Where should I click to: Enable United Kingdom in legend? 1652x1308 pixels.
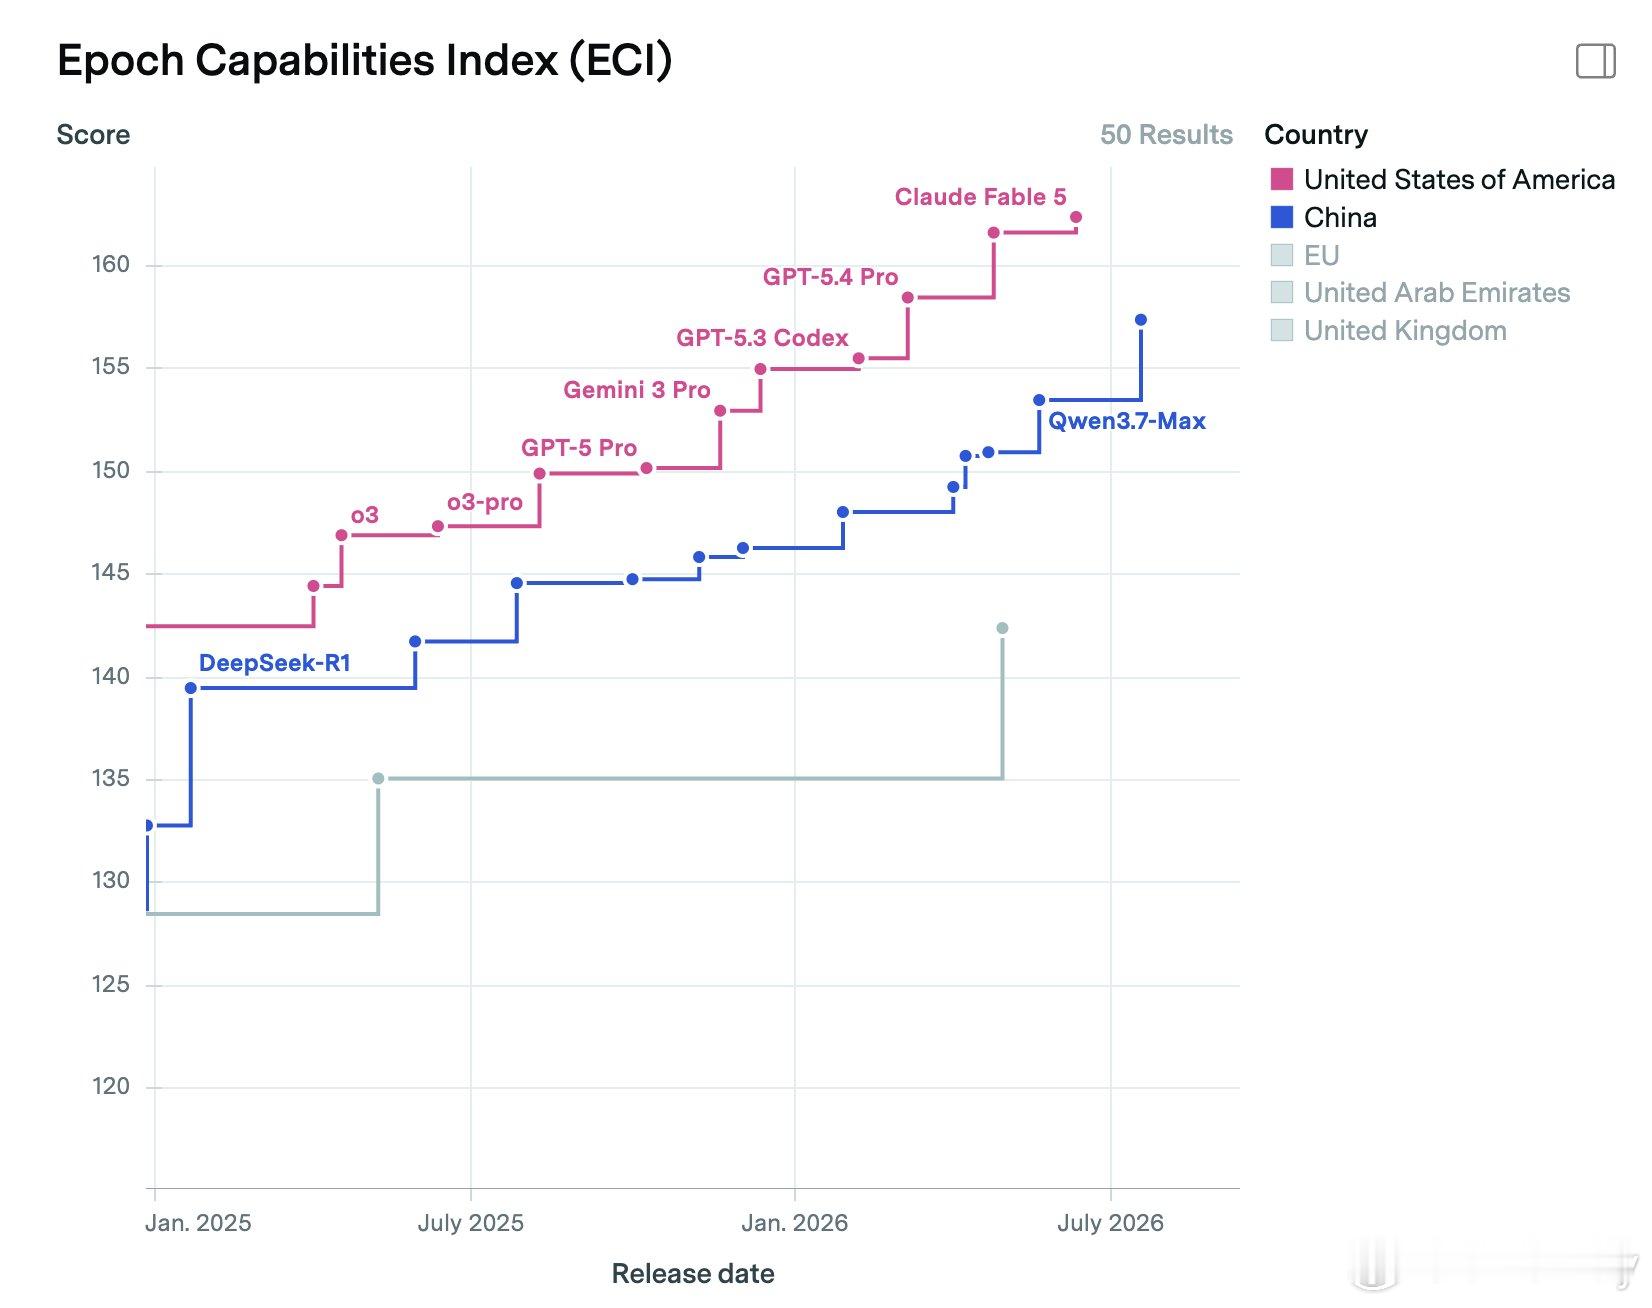point(1281,331)
